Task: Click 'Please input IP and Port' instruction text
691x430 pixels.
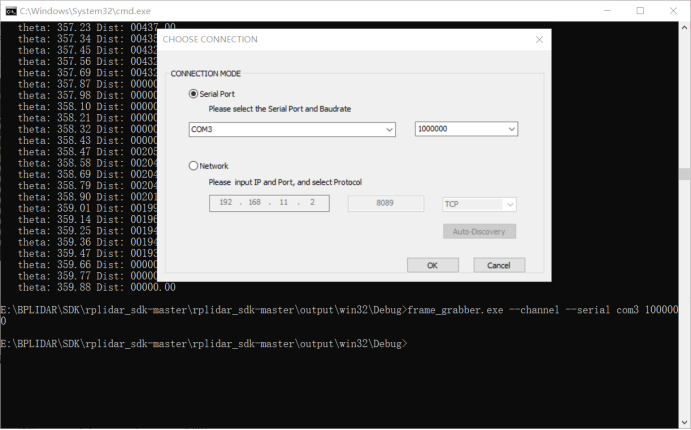Action: coord(285,182)
